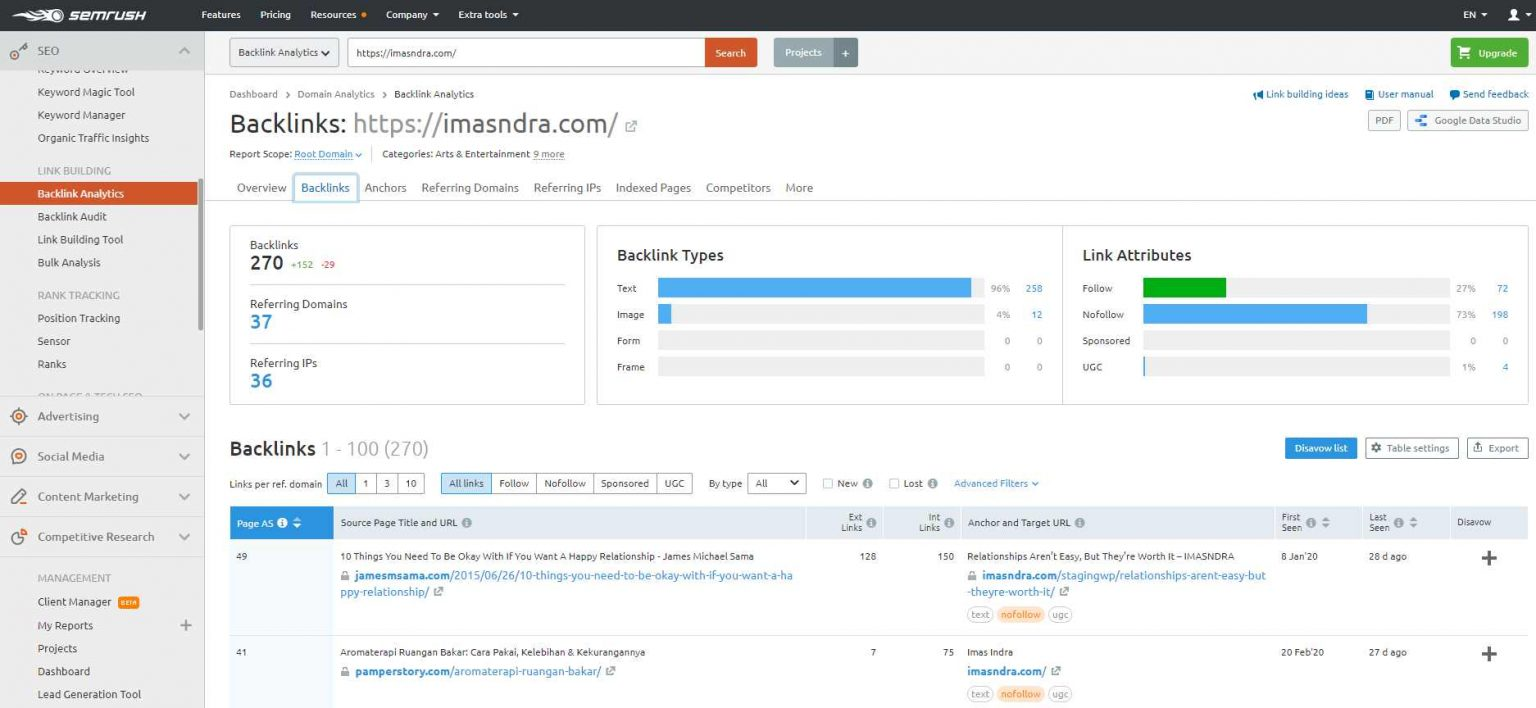Enable the New backlinks checkbox
Viewport: 1536px width, 708px height.
pos(828,484)
